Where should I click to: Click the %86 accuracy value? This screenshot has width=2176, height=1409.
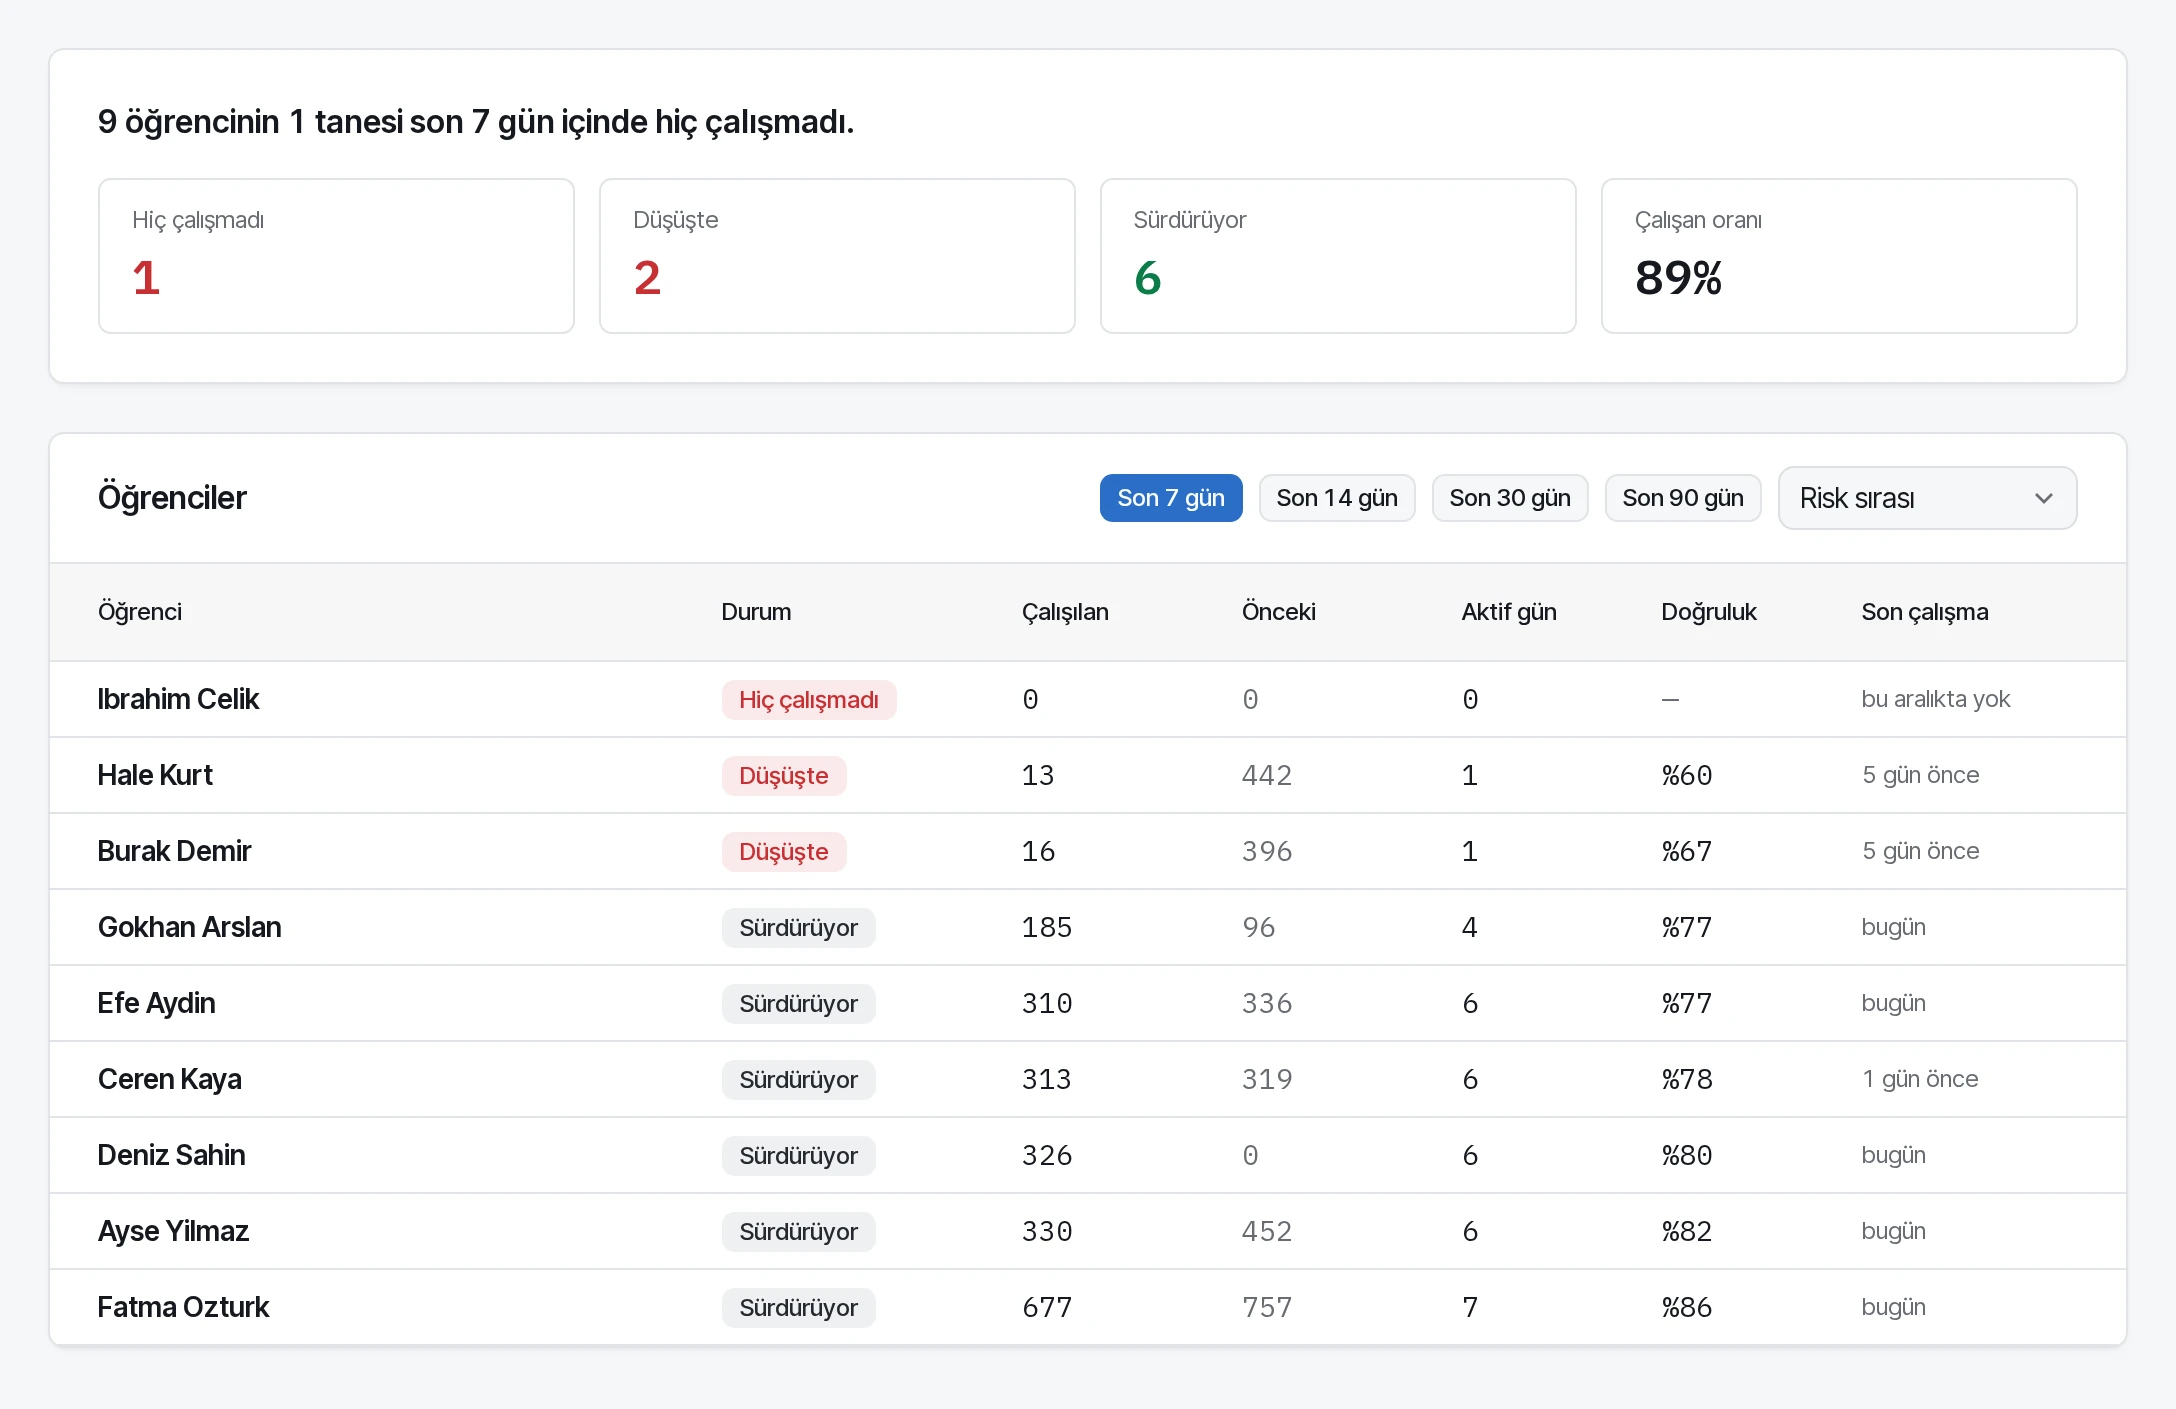point(1687,1307)
